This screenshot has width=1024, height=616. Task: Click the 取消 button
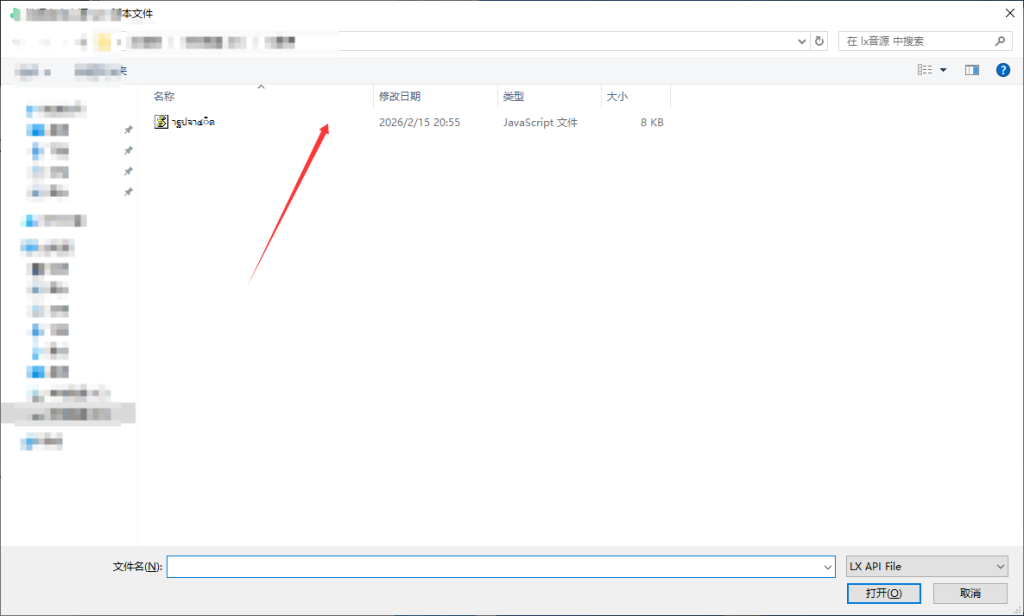pos(970,593)
